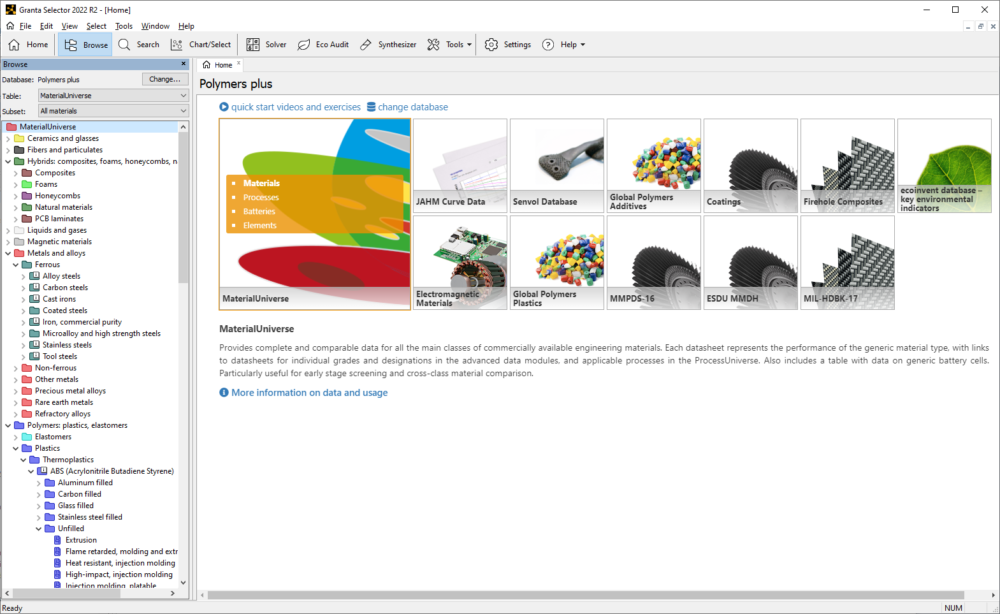Open the Tools dropdown in toolbar
1000x614 pixels.
click(450, 45)
